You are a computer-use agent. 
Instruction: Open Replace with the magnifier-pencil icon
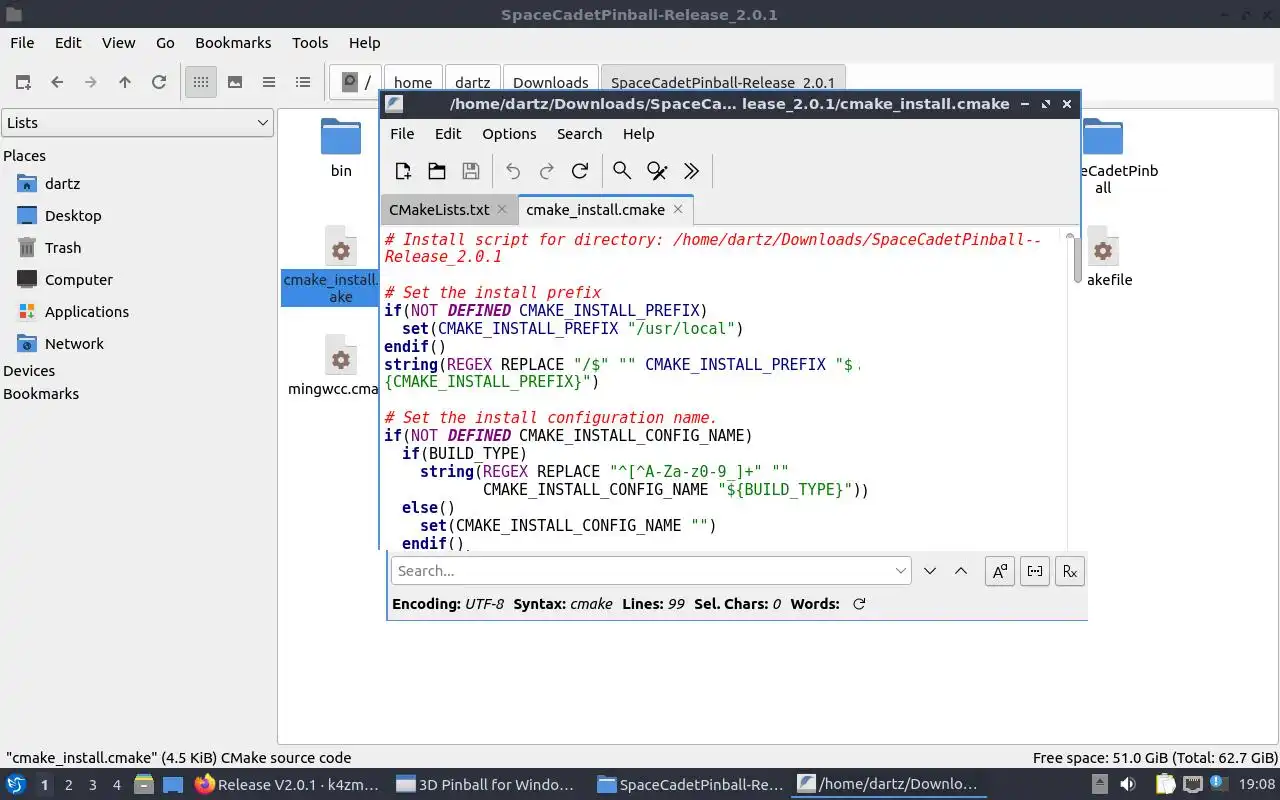(657, 171)
